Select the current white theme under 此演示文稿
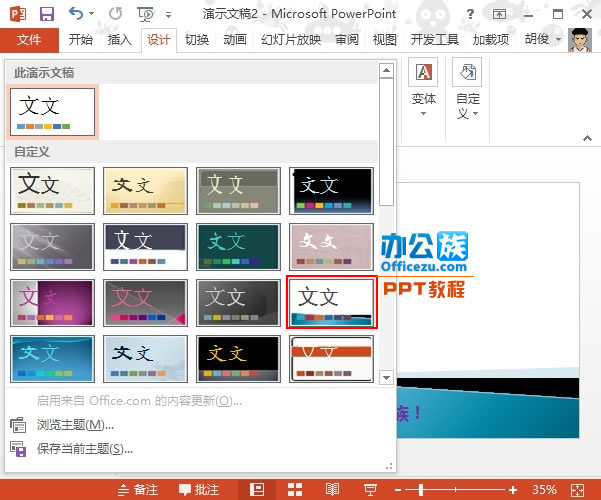This screenshot has width=601, height=500. click(53, 112)
